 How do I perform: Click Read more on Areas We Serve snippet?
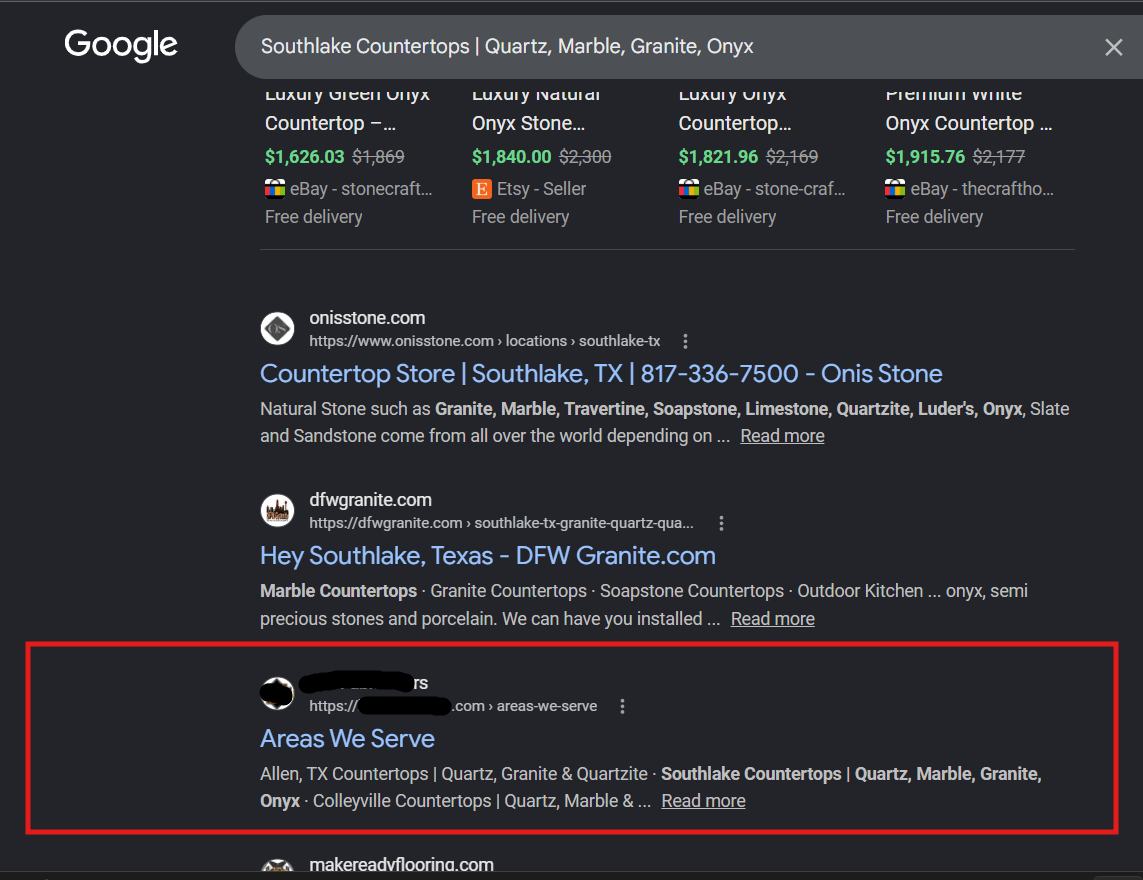tap(703, 801)
